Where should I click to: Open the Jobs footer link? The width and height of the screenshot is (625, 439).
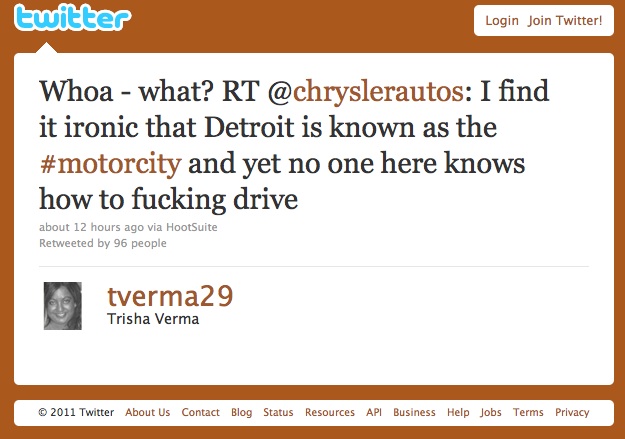[491, 412]
